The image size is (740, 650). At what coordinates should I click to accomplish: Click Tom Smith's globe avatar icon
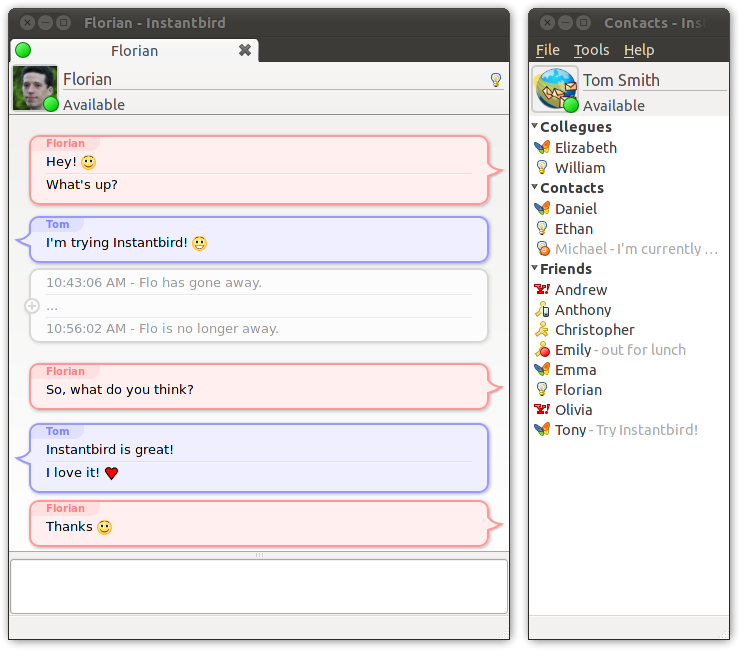[555, 89]
